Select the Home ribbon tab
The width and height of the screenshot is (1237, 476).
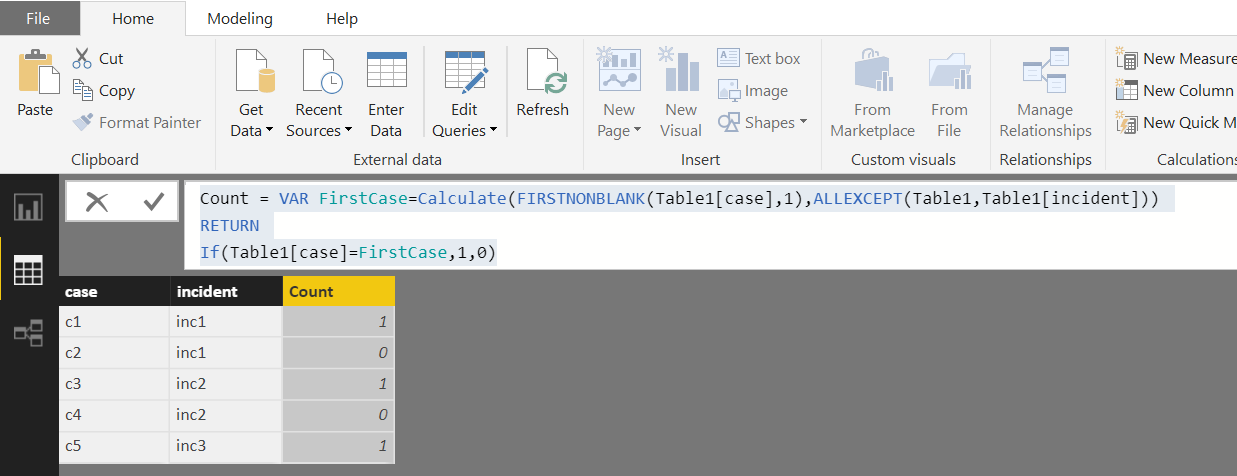click(133, 18)
